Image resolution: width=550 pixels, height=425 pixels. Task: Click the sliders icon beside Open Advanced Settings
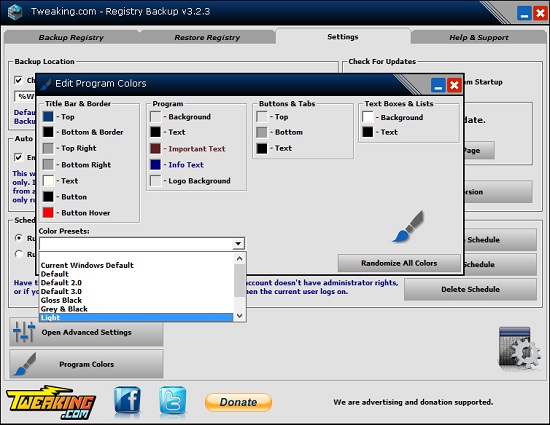click(24, 332)
